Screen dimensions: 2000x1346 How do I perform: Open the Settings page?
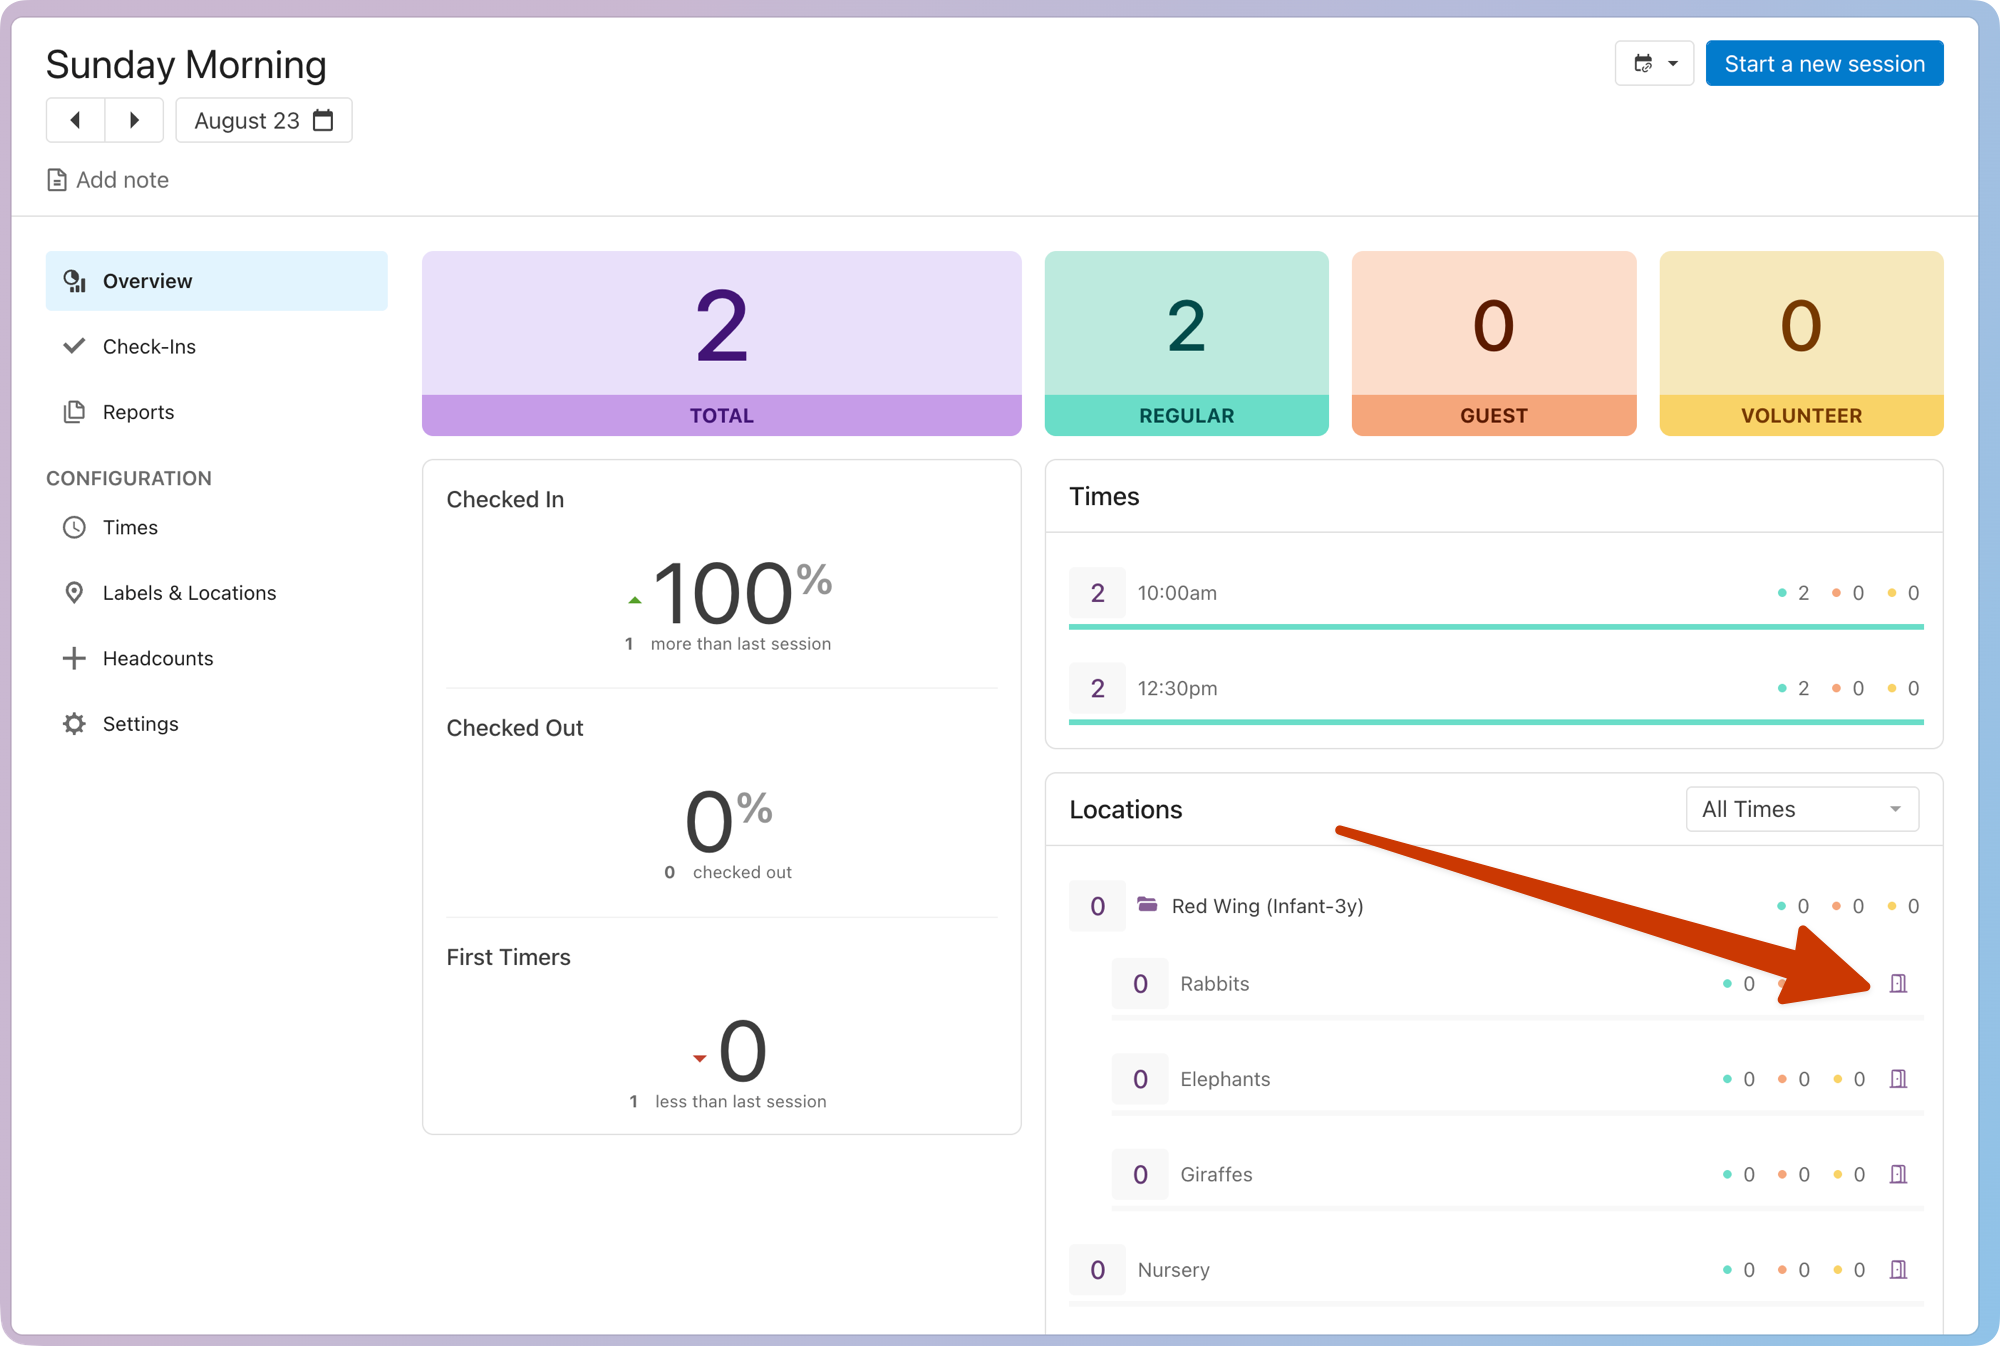(217, 724)
